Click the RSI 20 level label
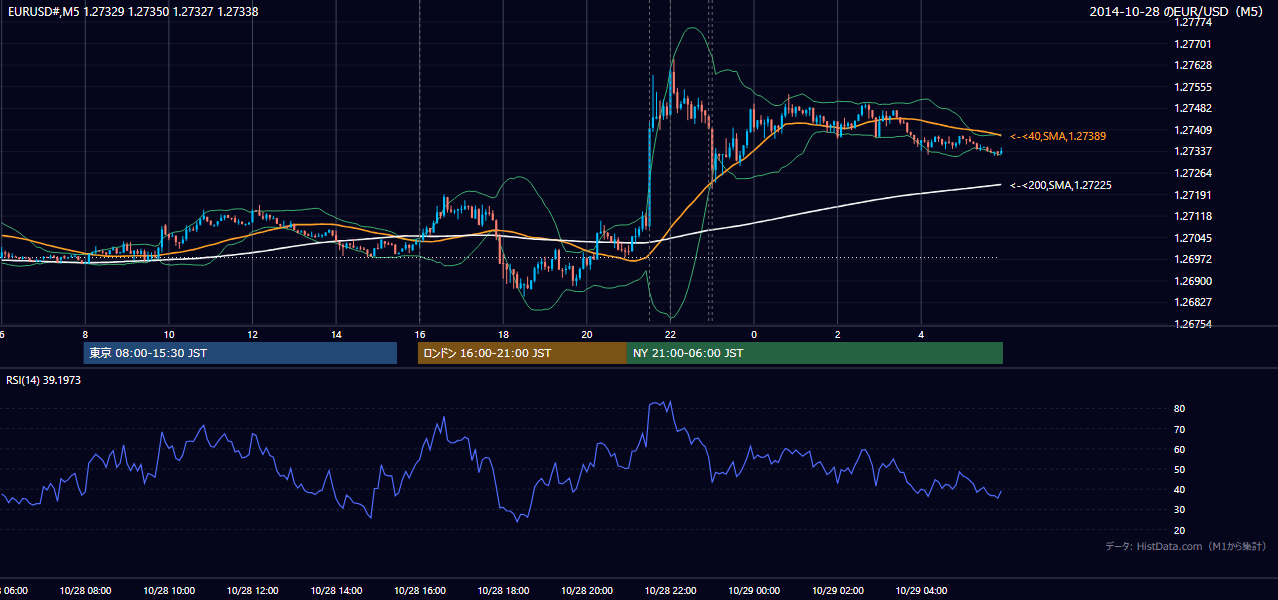The width and height of the screenshot is (1278, 600). pos(1179,530)
